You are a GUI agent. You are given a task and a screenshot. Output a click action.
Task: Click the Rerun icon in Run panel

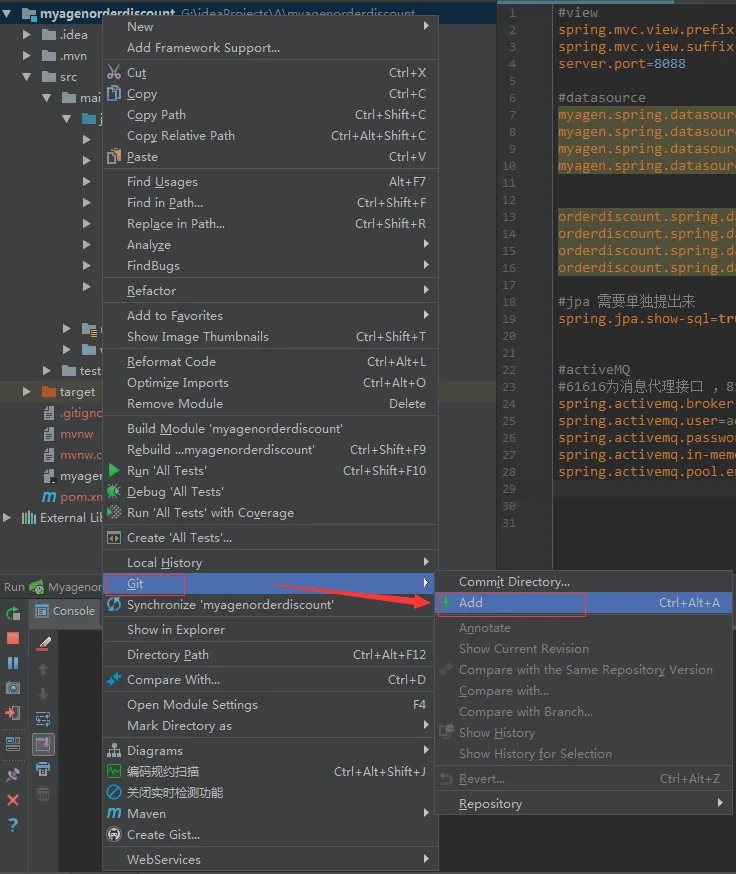point(13,613)
